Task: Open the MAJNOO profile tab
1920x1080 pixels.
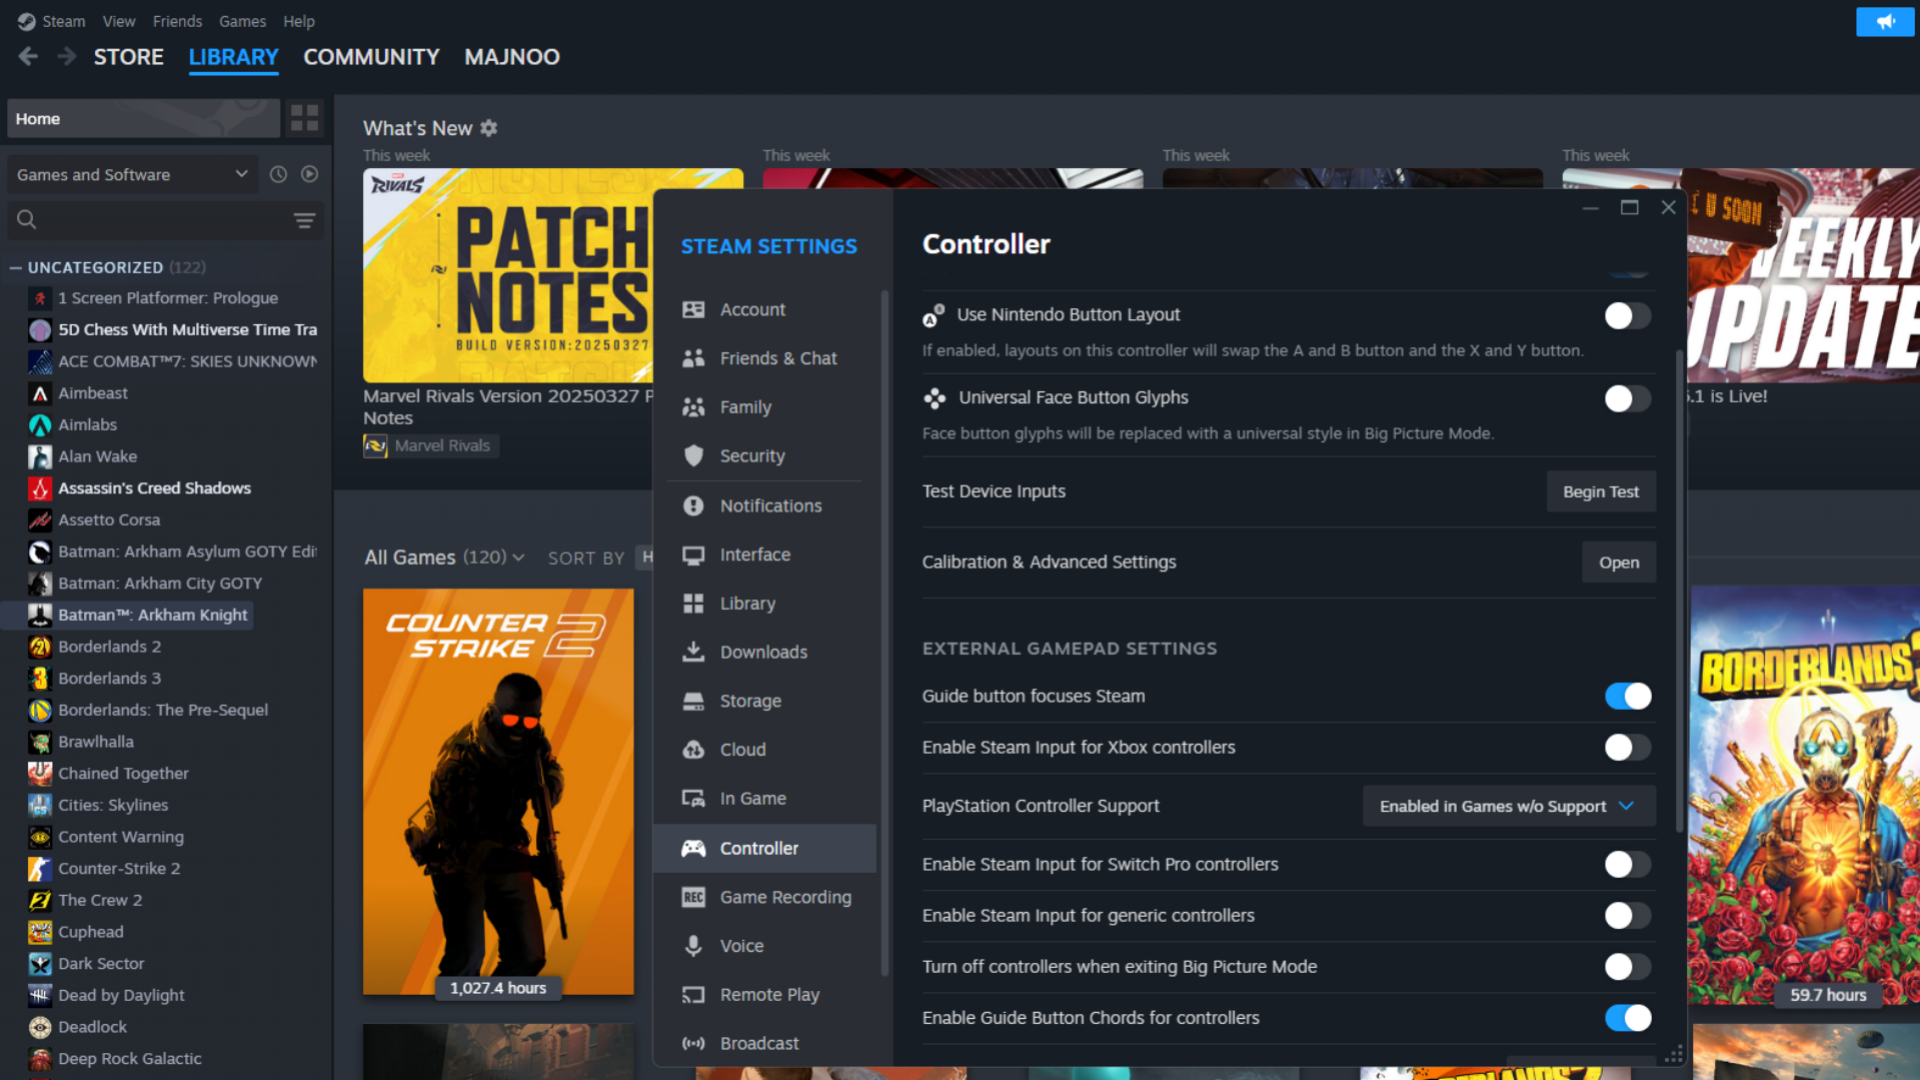Action: [512, 57]
